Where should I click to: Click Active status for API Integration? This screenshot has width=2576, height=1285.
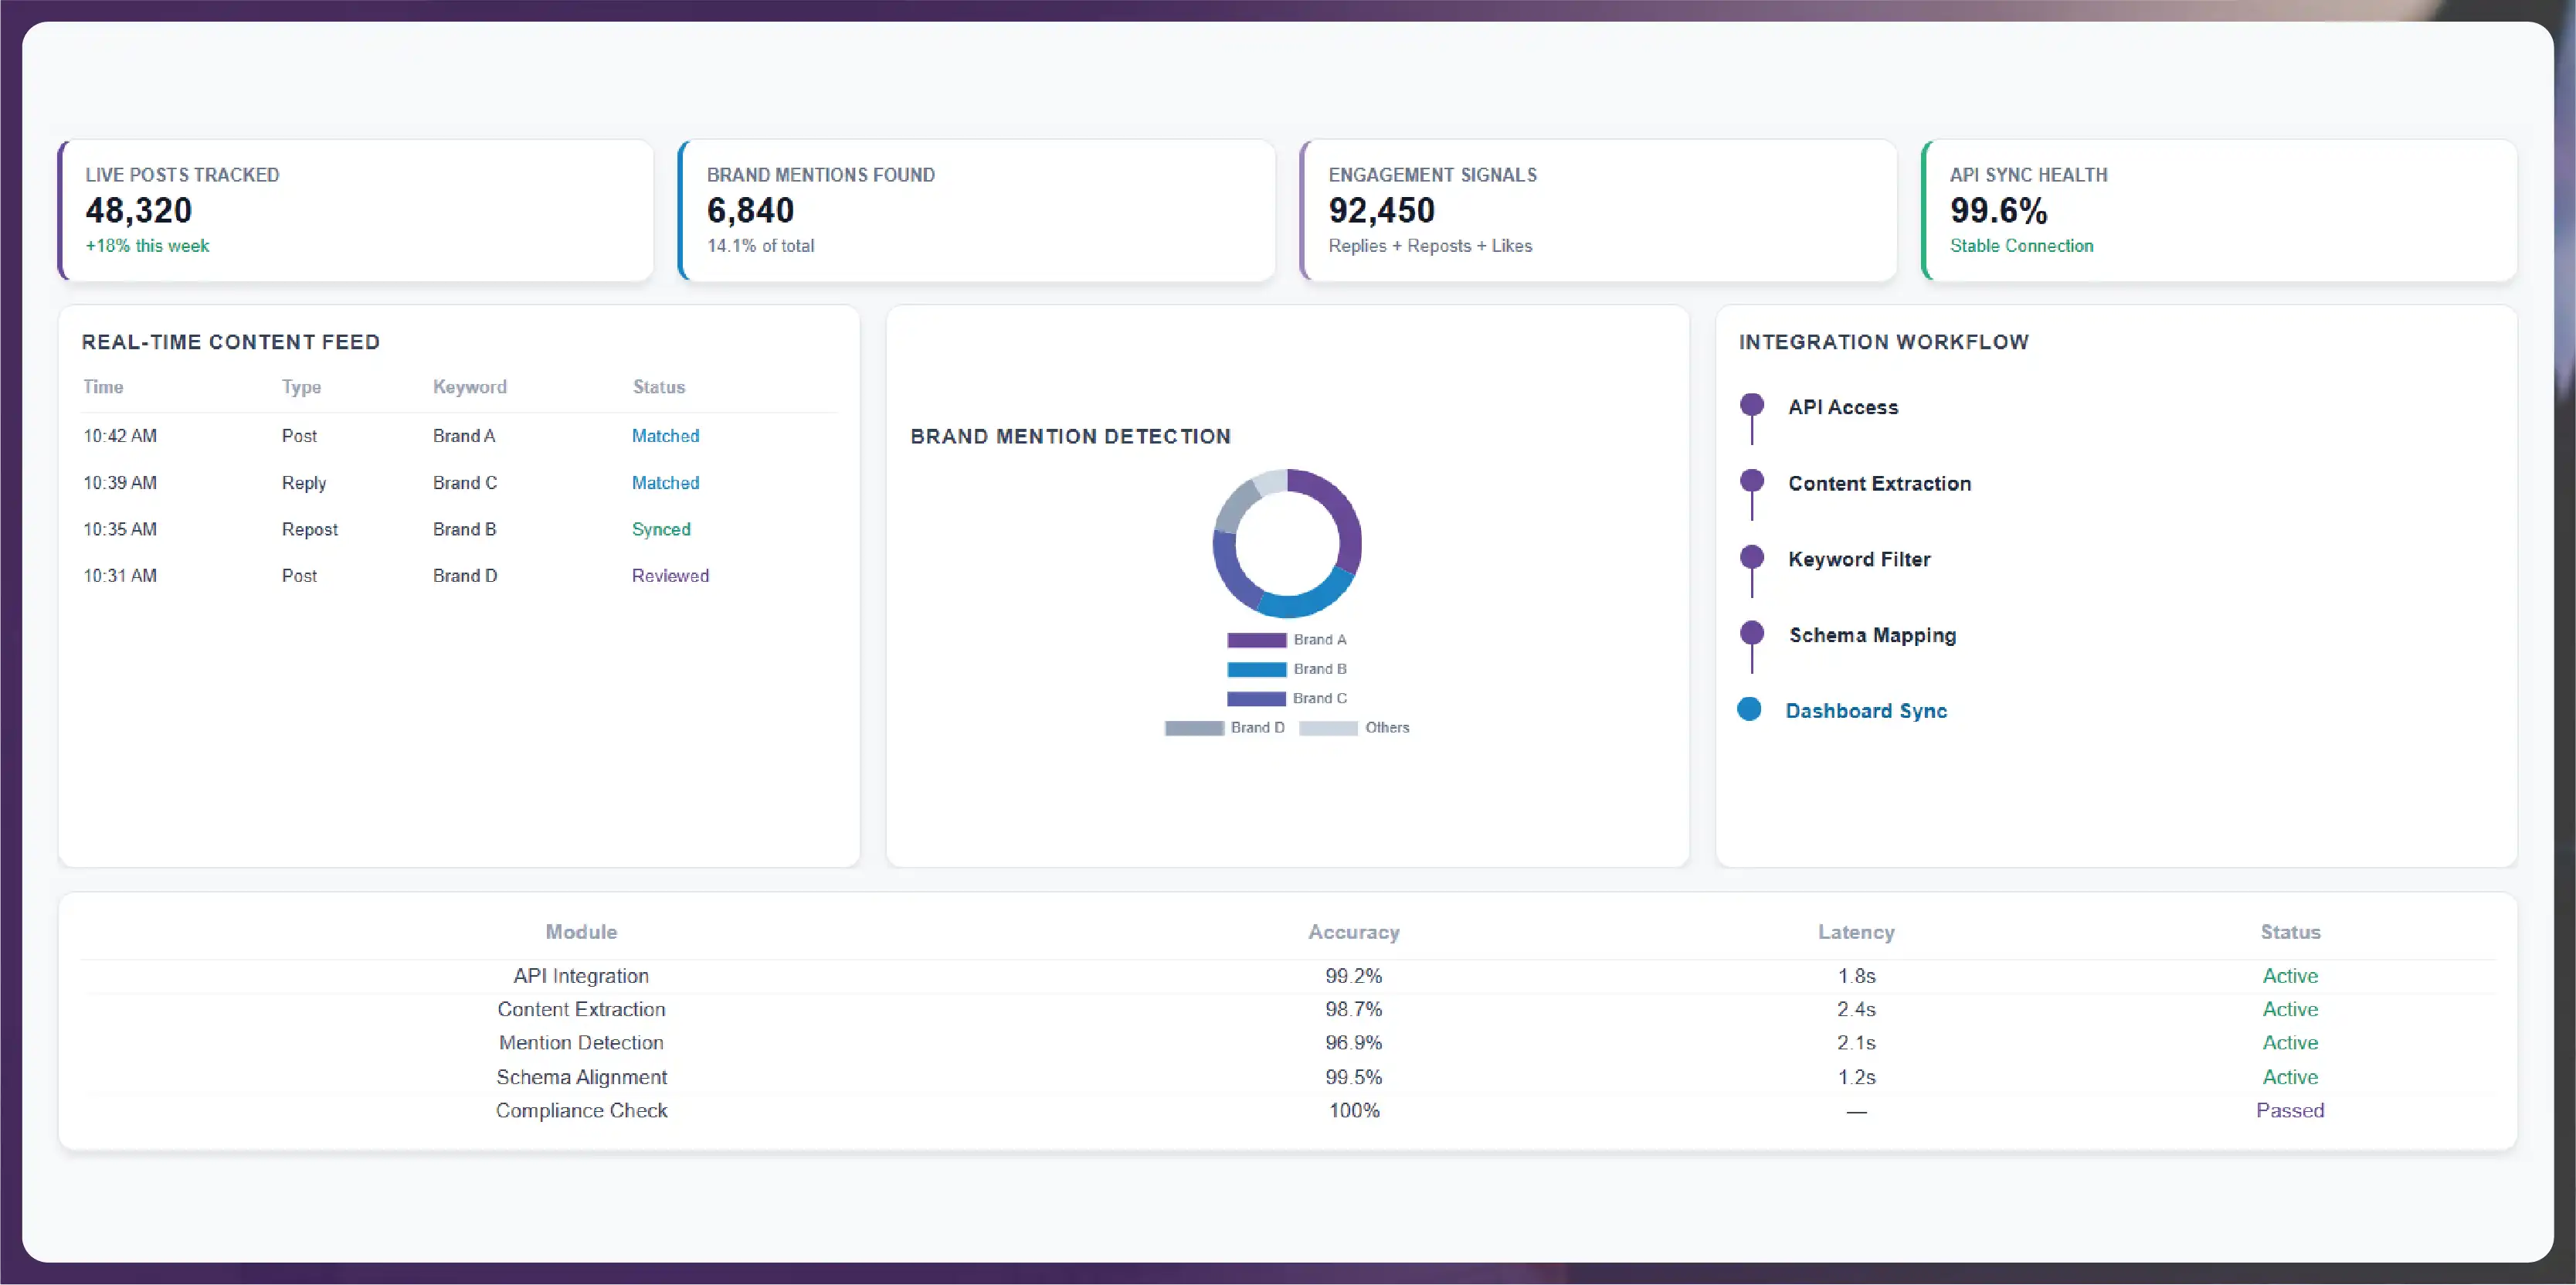click(2290, 976)
